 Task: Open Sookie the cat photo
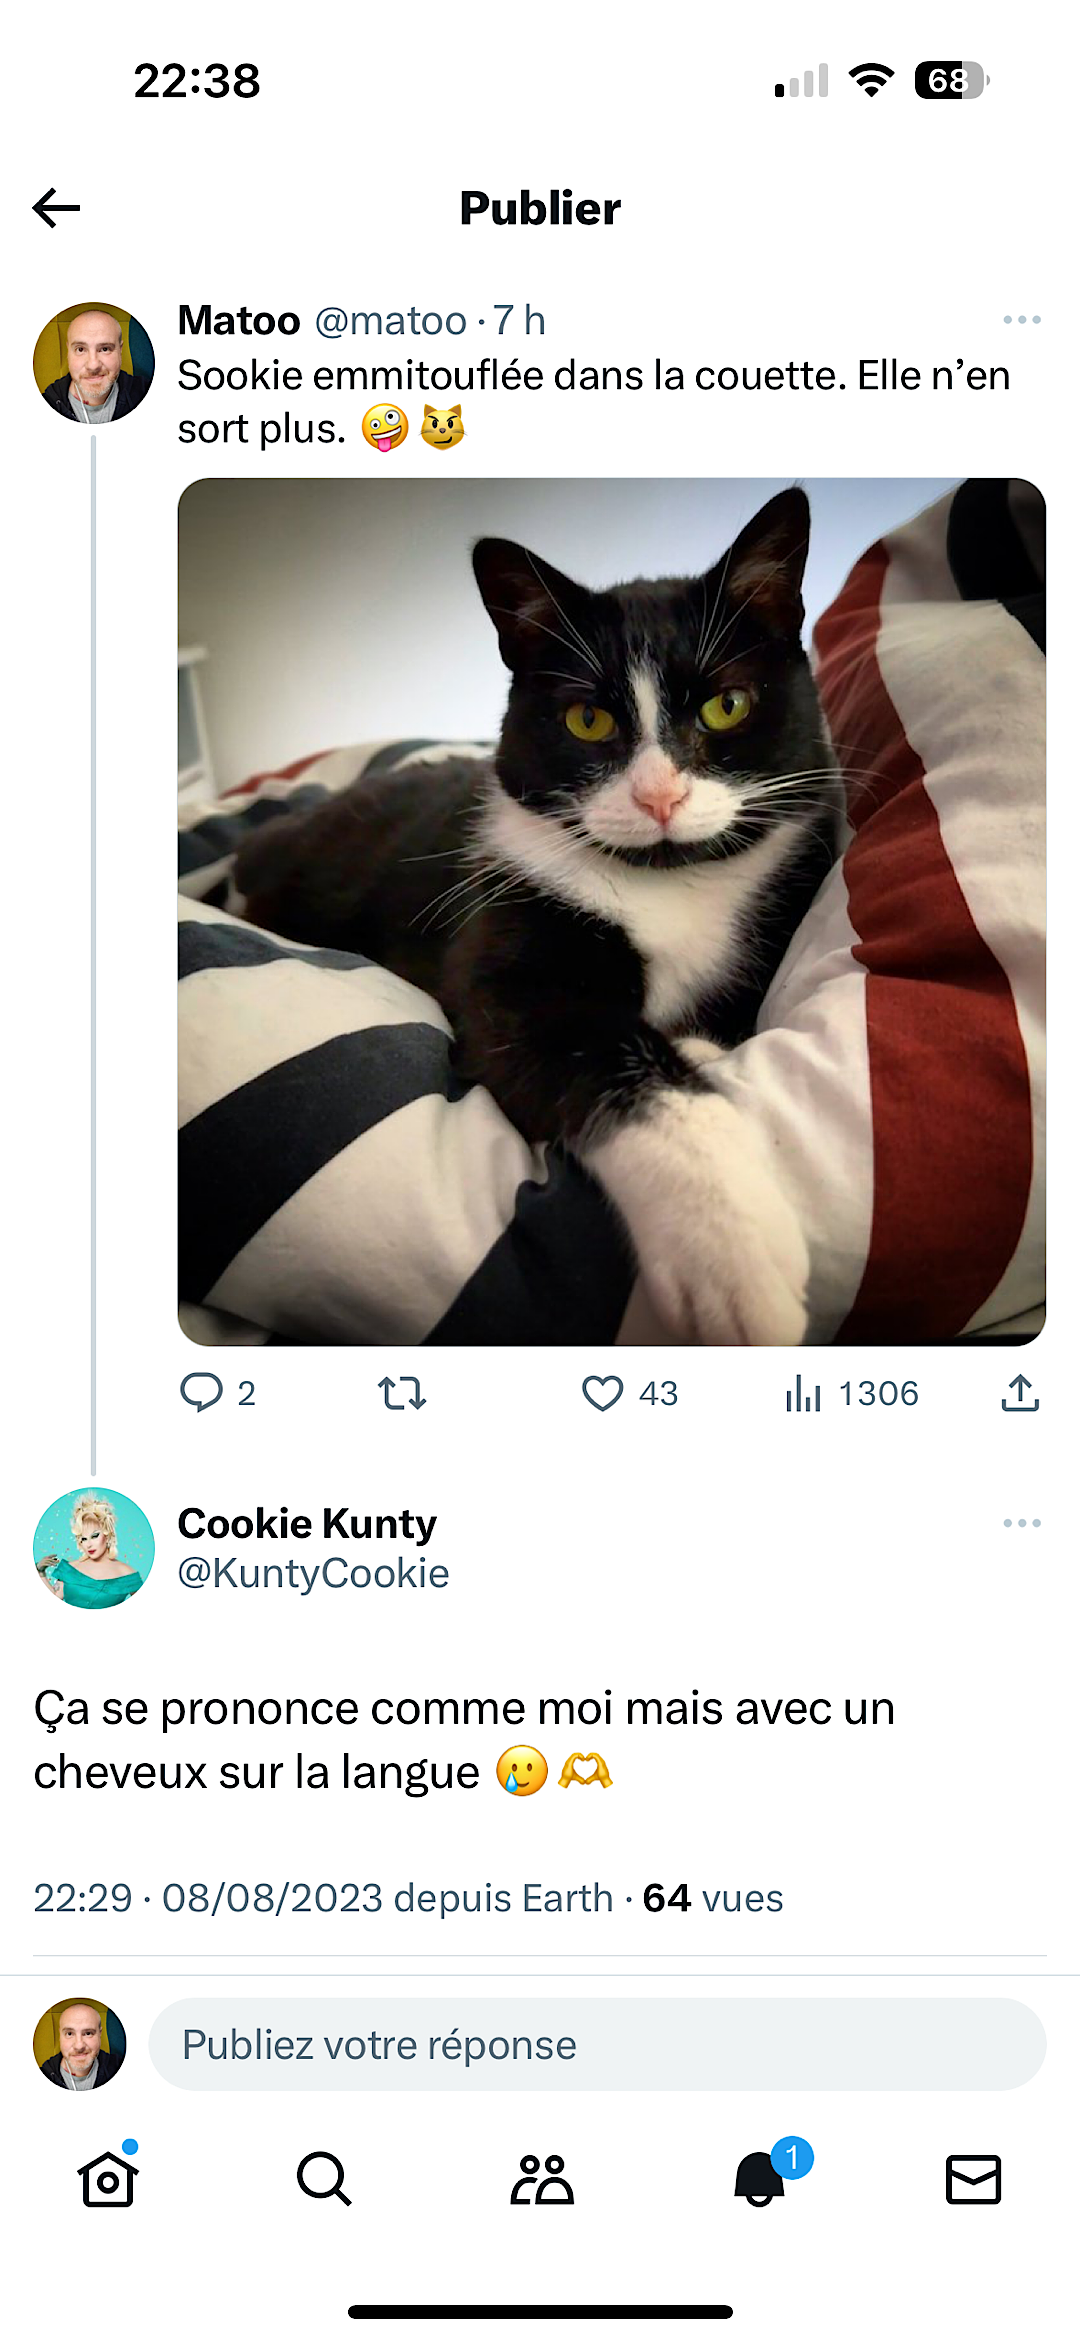click(611, 911)
